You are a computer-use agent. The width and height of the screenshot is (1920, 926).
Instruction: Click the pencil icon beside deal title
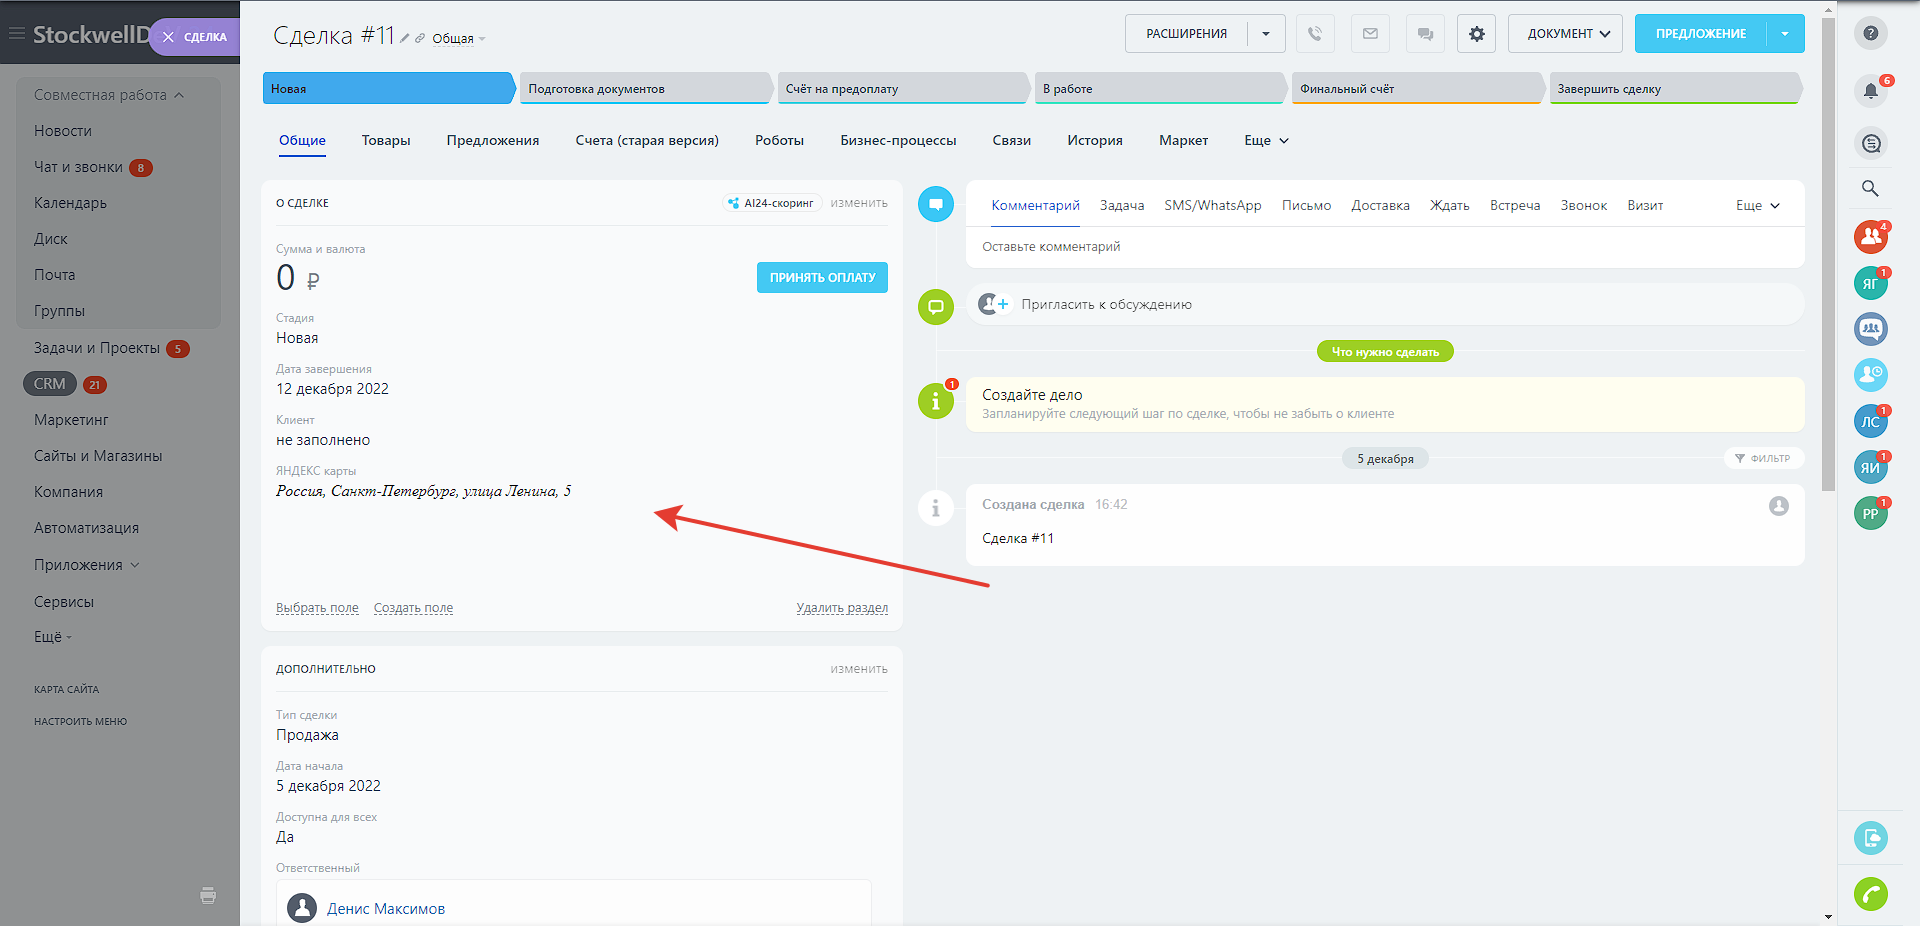[405, 39]
